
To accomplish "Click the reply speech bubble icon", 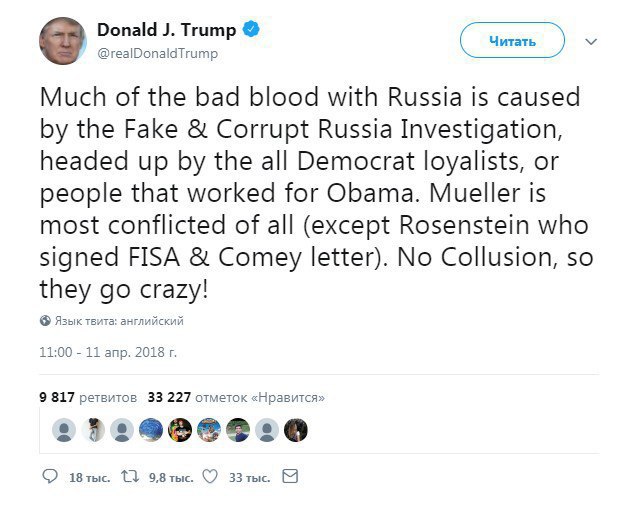I will (49, 478).
